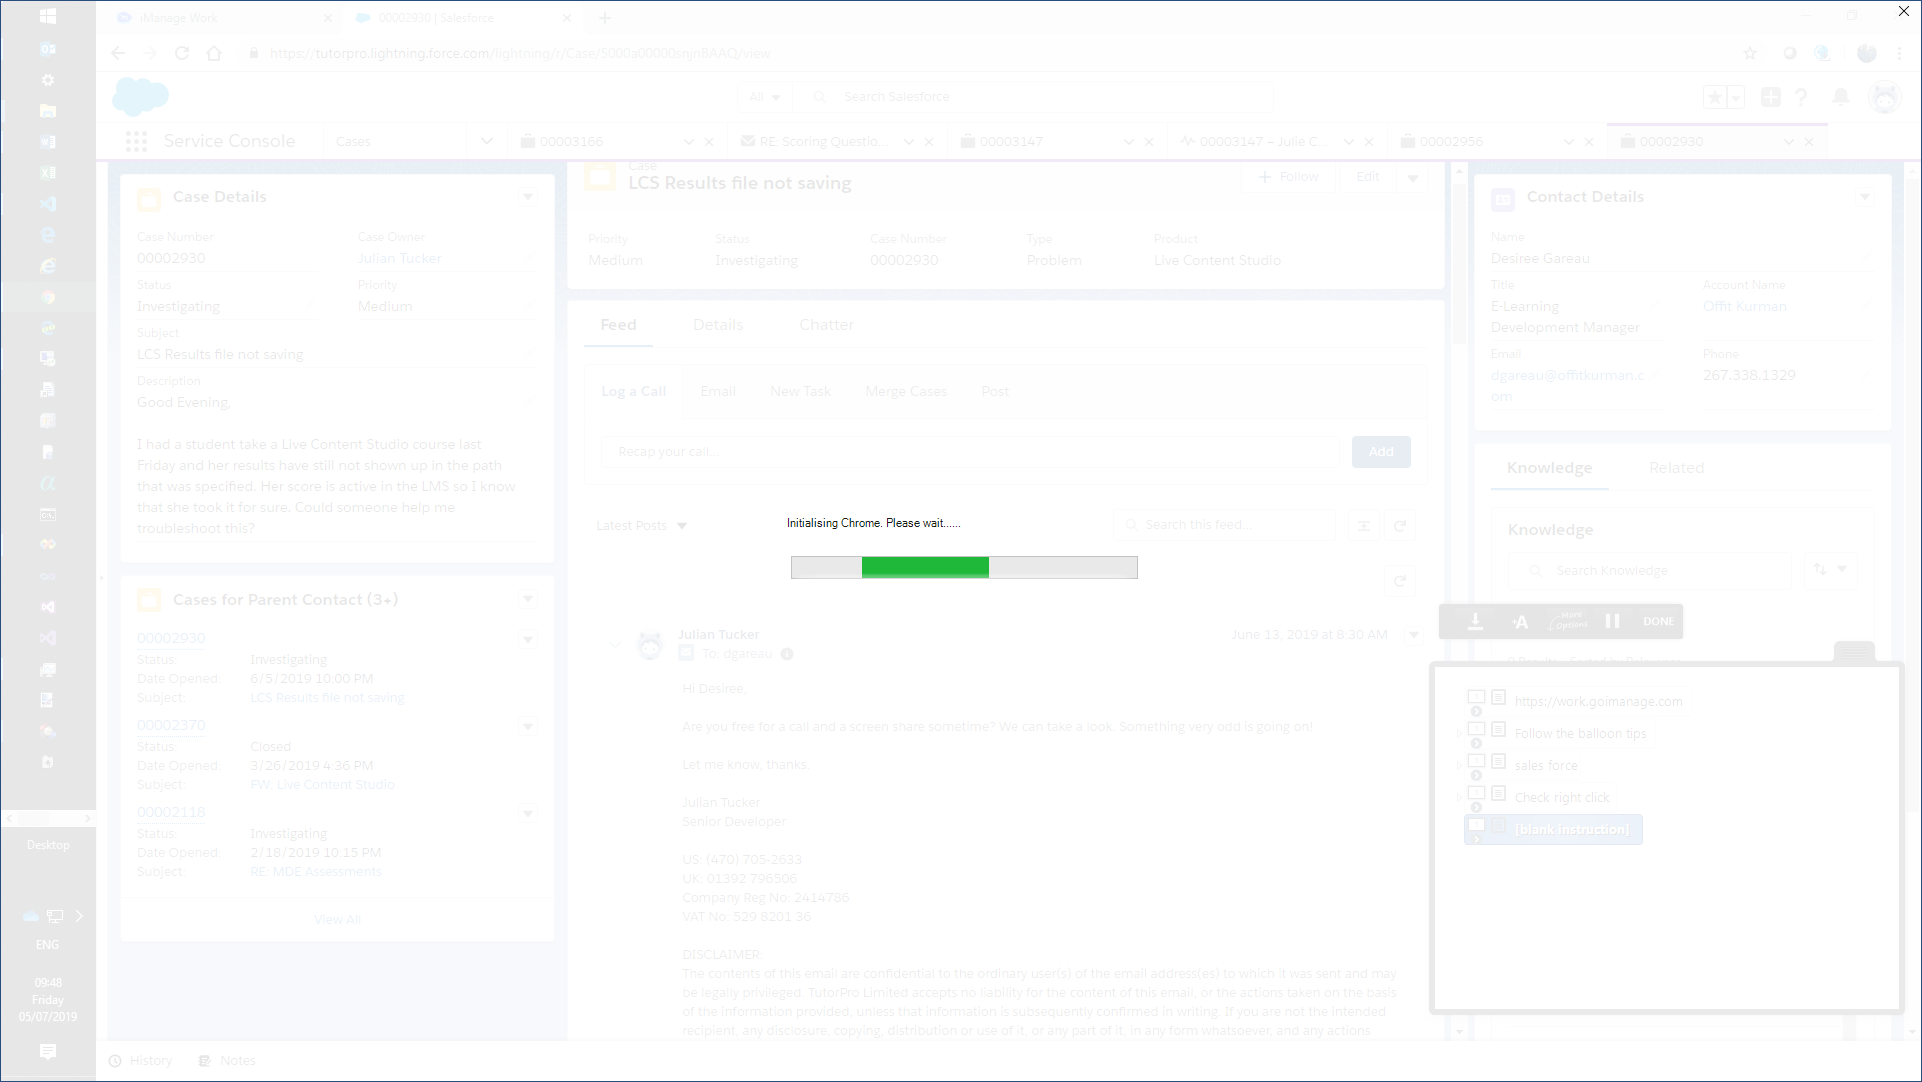
Task: Open Latest Posts sort dropdown
Action: pyautogui.click(x=642, y=526)
